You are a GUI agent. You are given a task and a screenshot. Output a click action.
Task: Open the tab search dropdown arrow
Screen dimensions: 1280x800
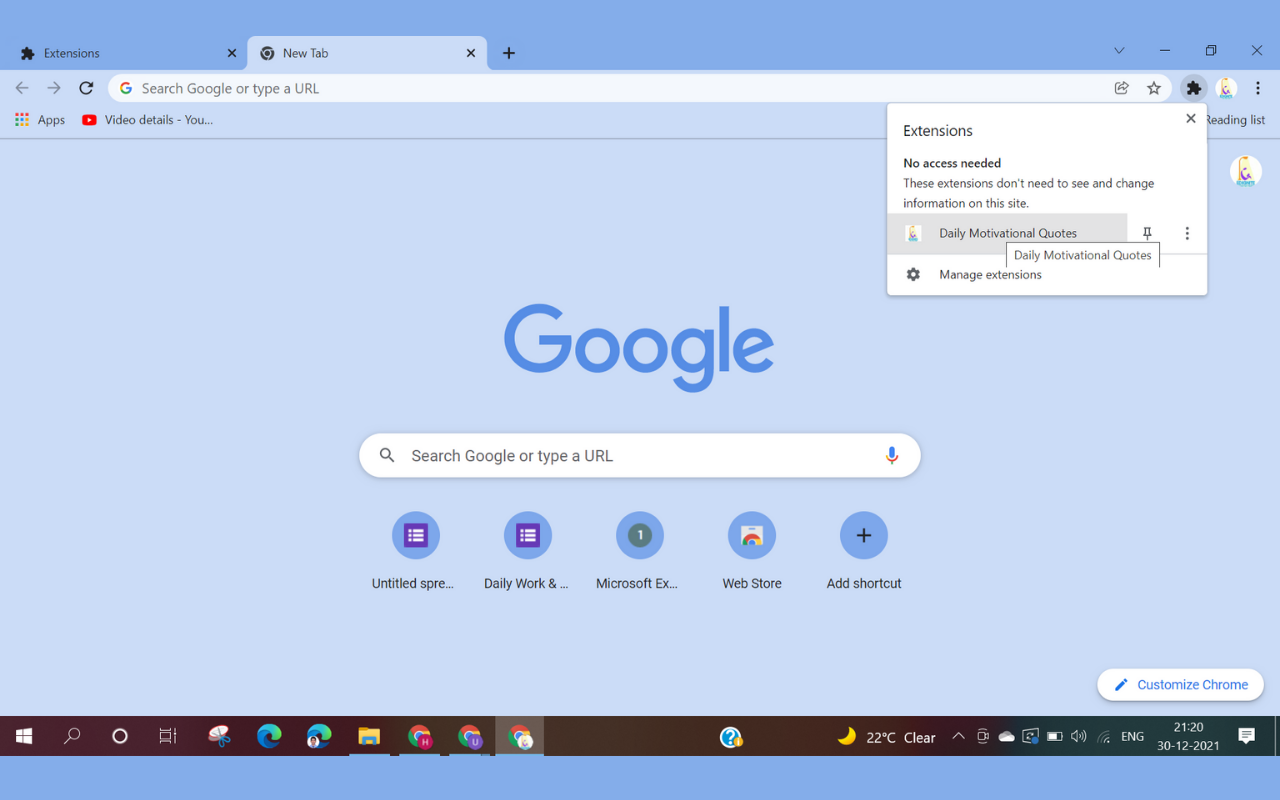click(1119, 51)
